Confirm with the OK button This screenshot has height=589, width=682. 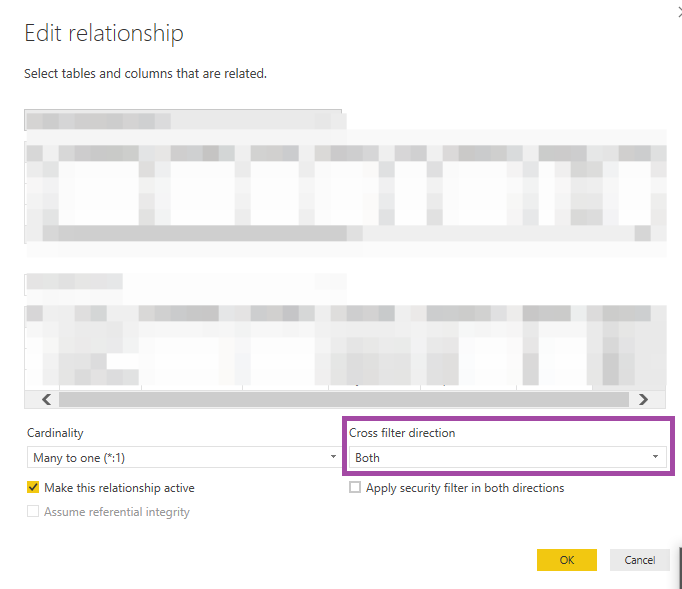click(567, 560)
